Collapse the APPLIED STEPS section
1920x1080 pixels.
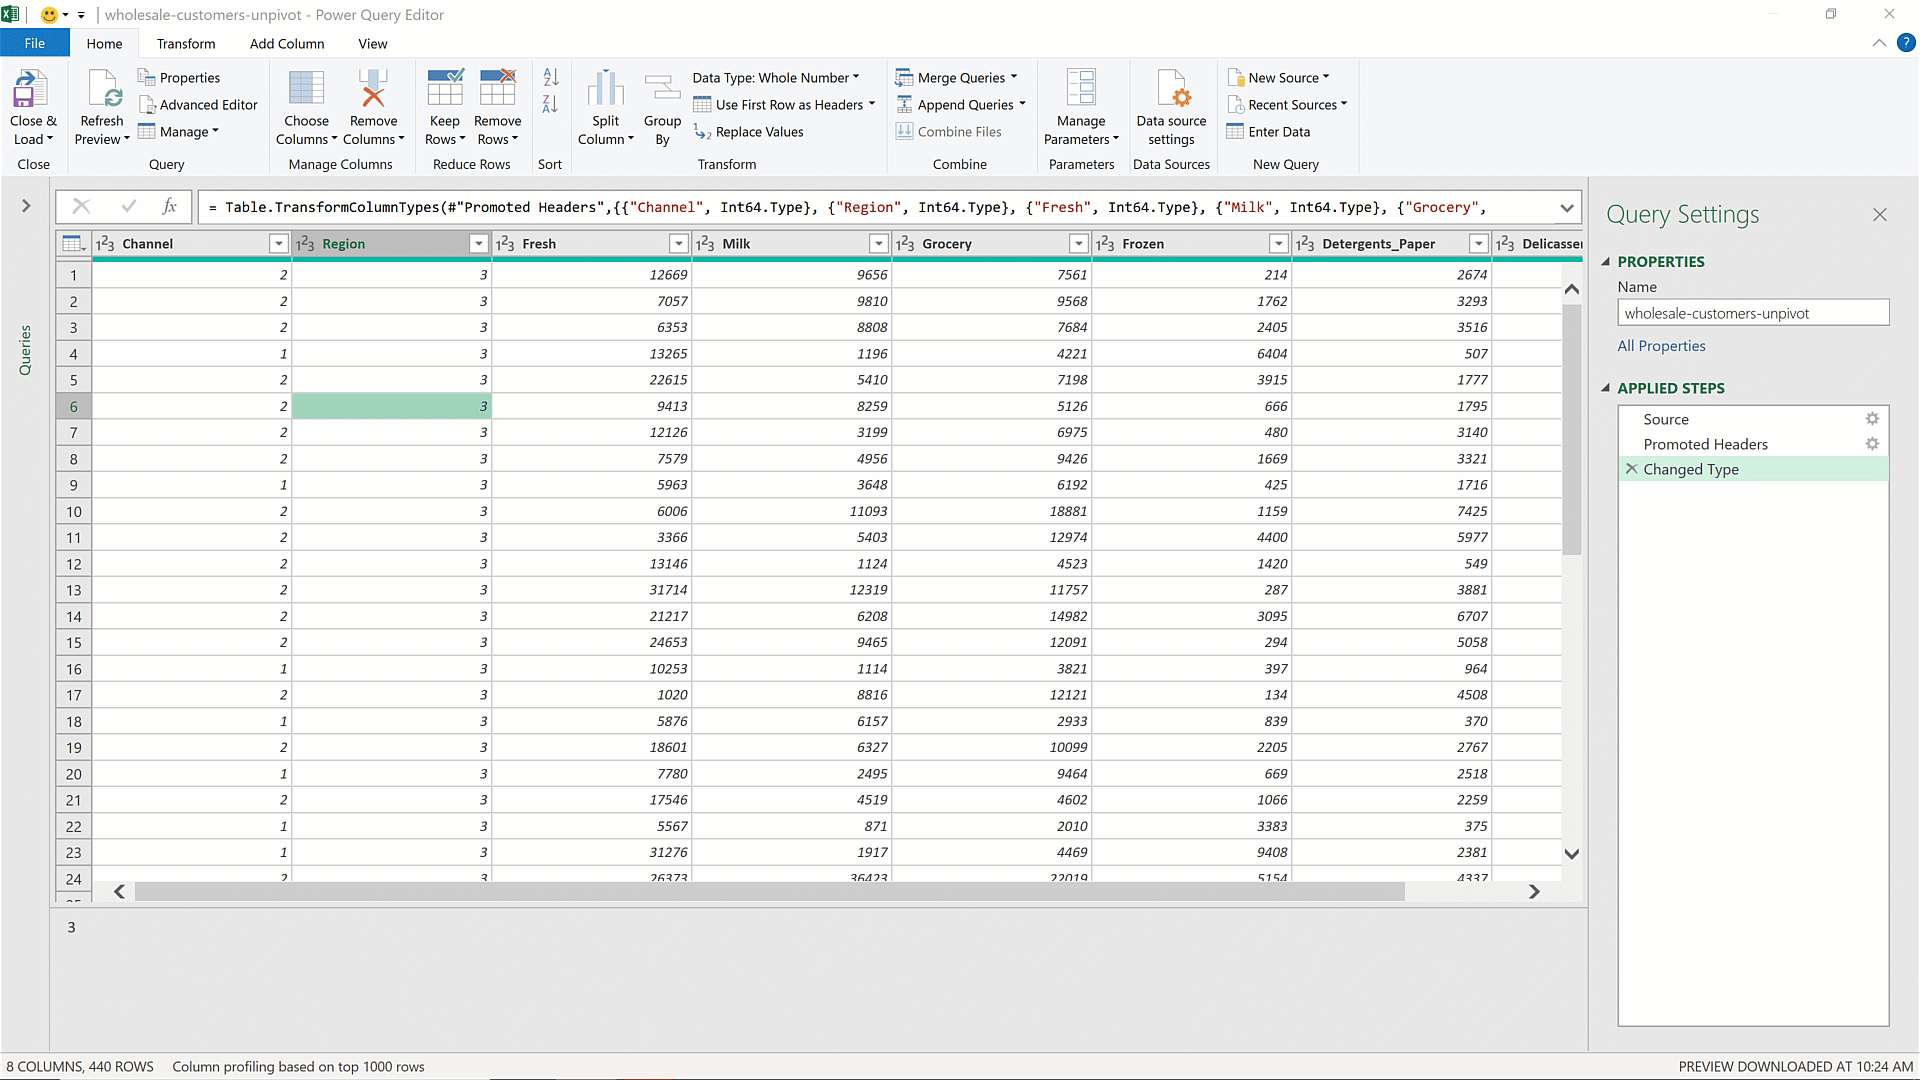tap(1606, 388)
